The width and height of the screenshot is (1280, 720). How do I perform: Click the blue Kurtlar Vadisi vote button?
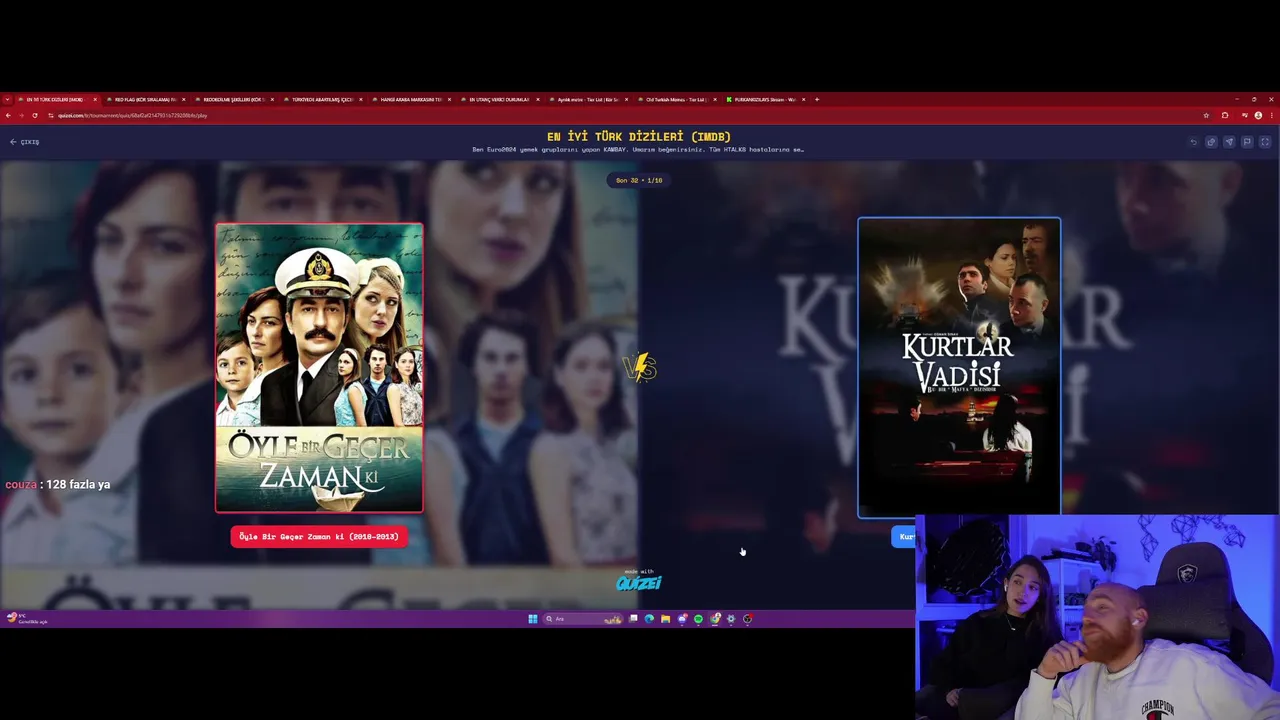coord(904,537)
